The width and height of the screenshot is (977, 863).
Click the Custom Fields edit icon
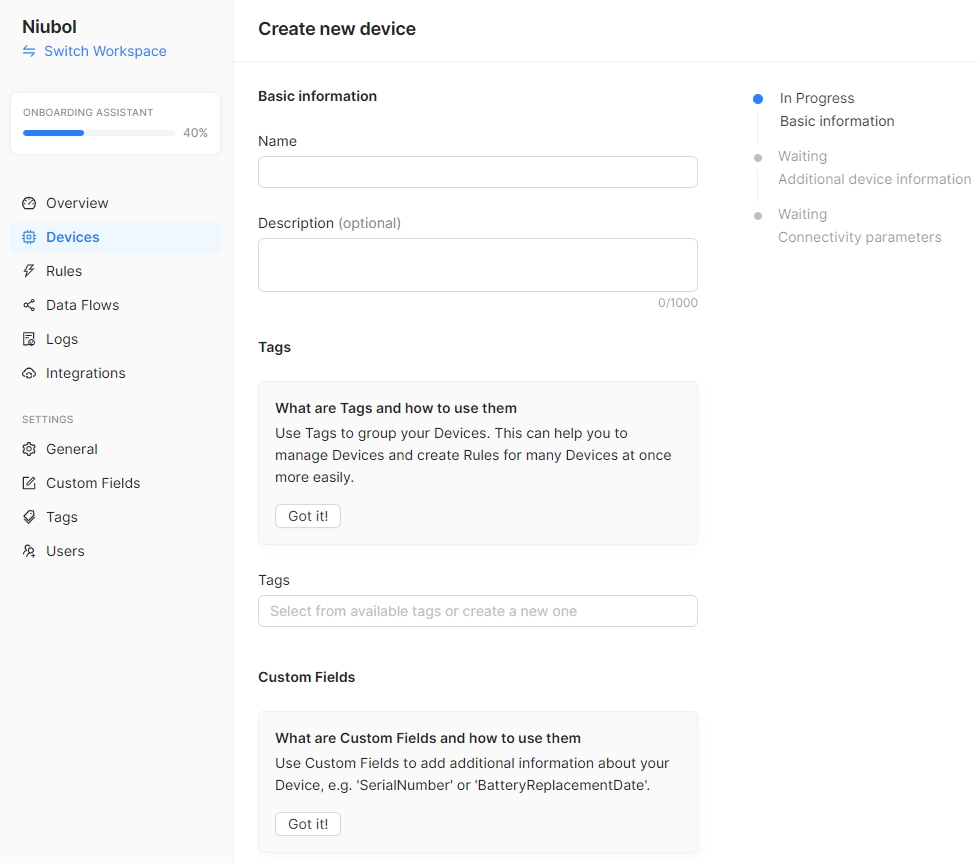point(29,483)
